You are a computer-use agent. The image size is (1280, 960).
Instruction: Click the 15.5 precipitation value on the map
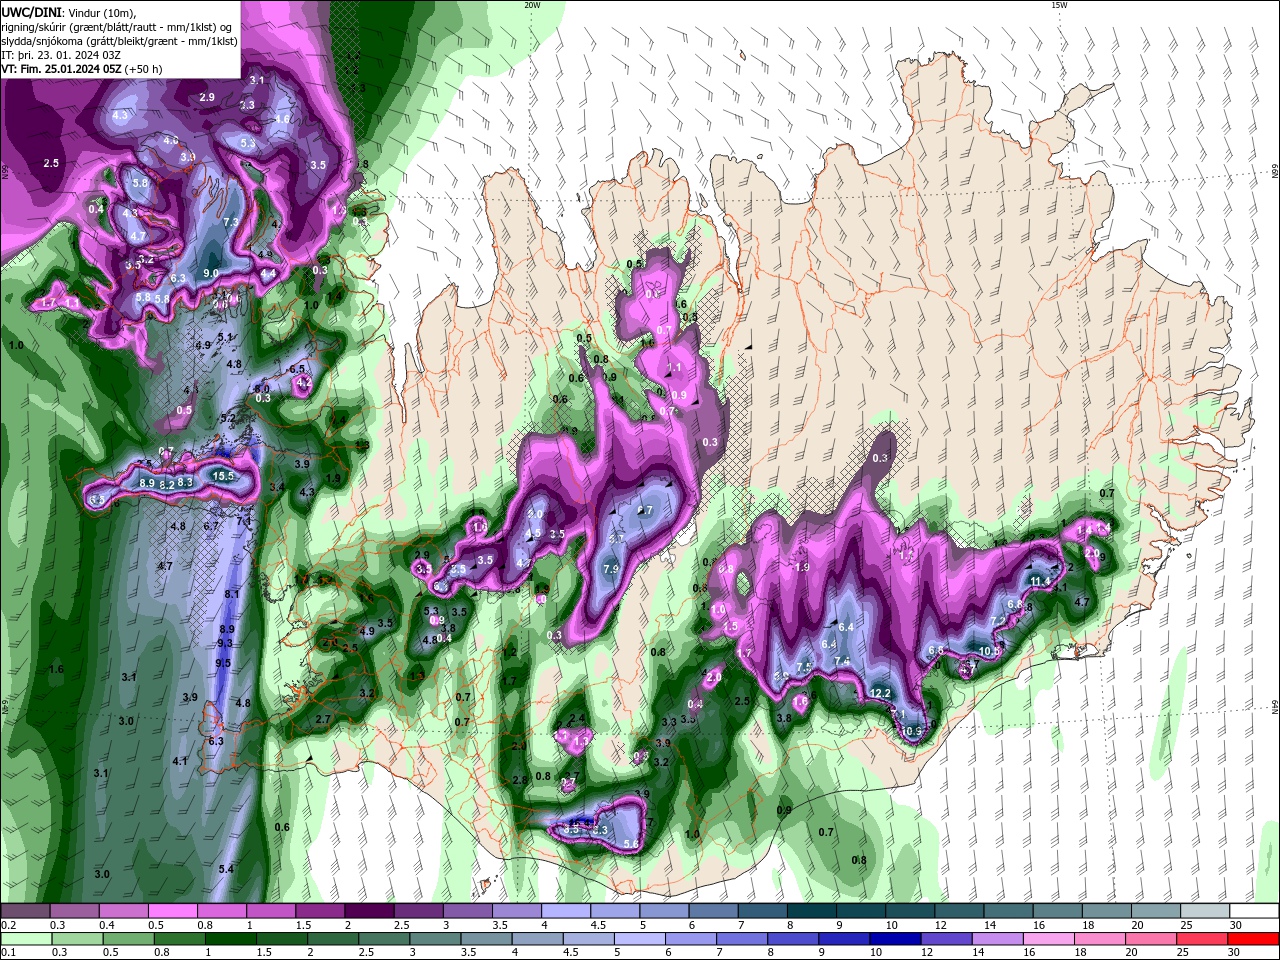click(x=223, y=477)
